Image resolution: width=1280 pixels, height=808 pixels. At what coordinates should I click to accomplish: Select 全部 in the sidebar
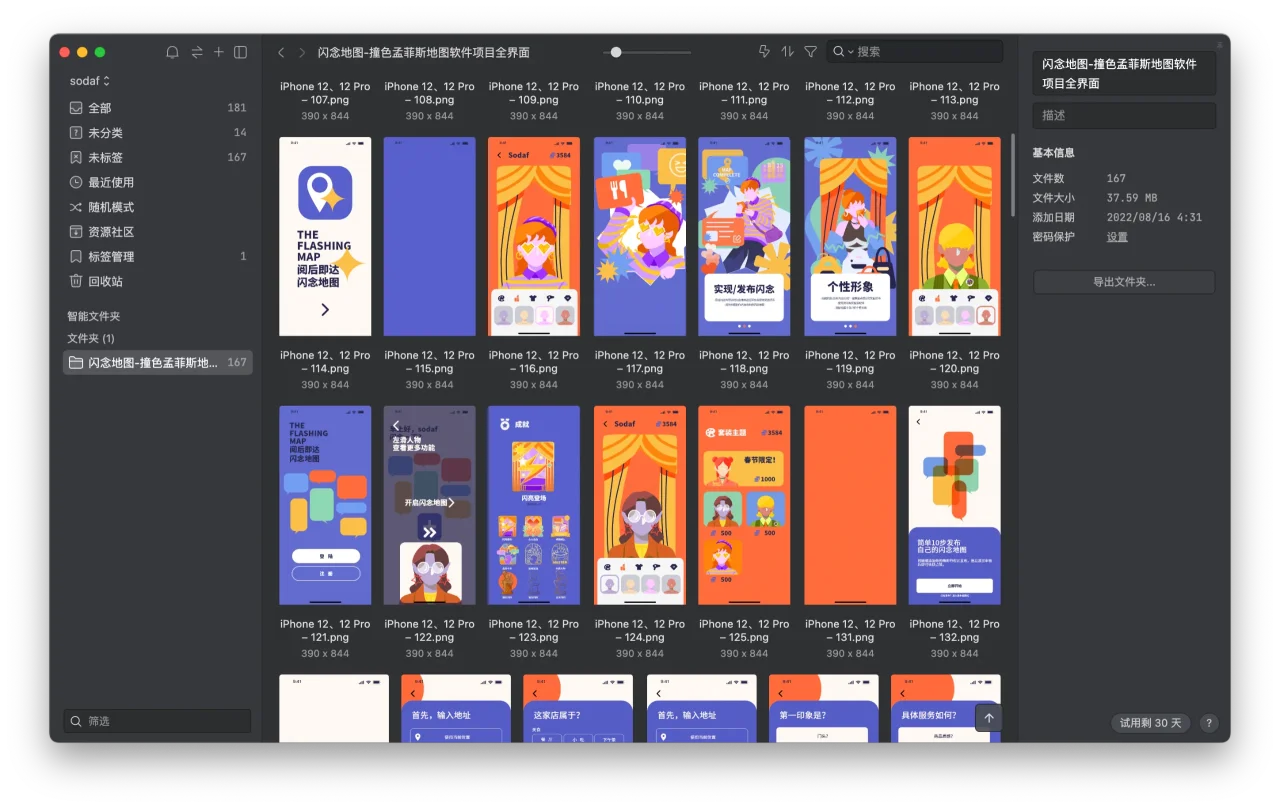(158, 108)
